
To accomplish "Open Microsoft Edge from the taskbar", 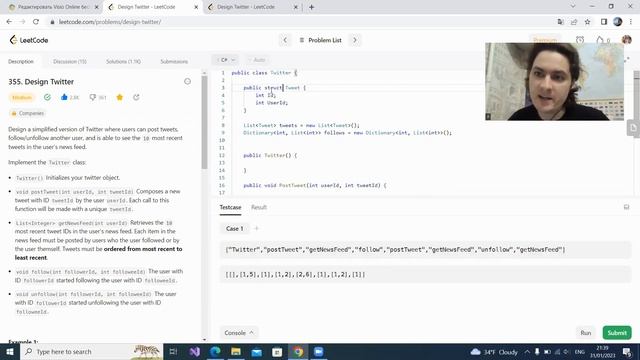I will pos(216,351).
